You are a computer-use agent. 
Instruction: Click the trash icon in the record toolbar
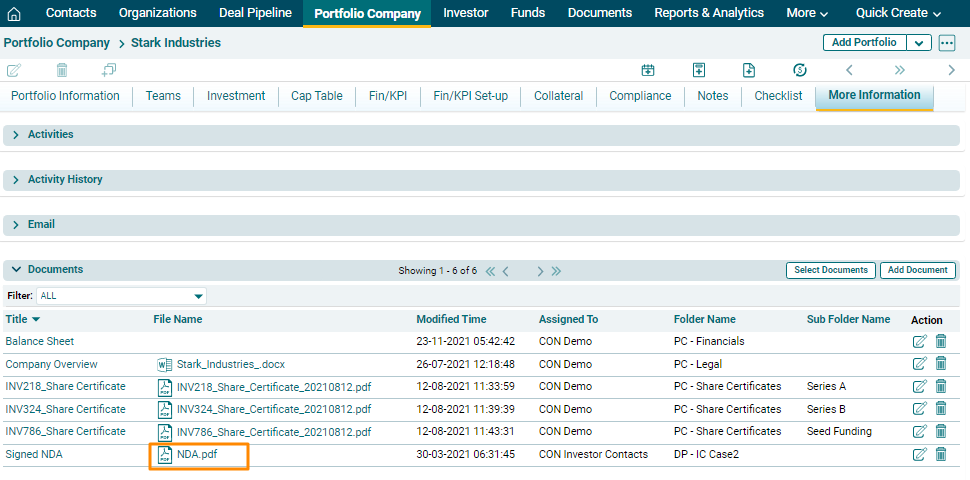point(62,70)
